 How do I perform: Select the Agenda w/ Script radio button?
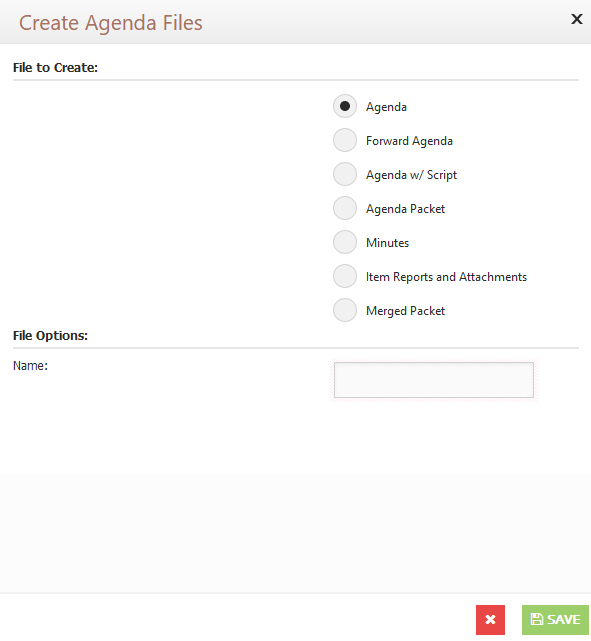(345, 174)
